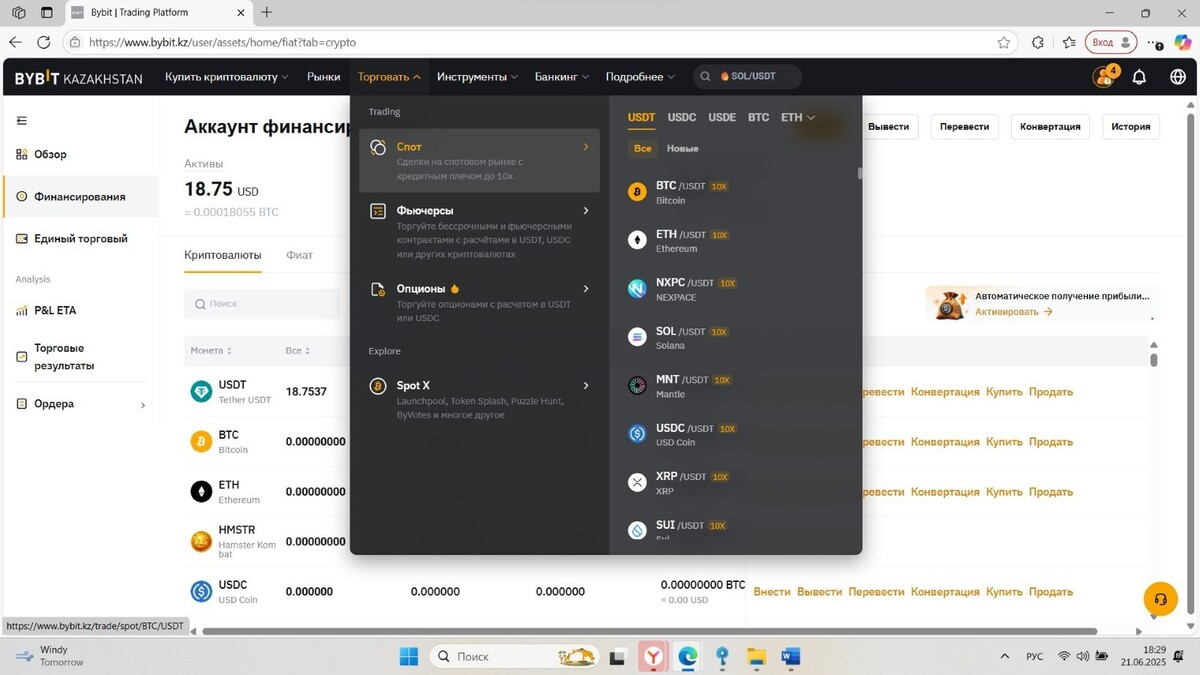Image resolution: width=1200 pixels, height=675 pixels.
Task: Select the BTC/USDT Bitcoin pair icon
Action: 637,192
